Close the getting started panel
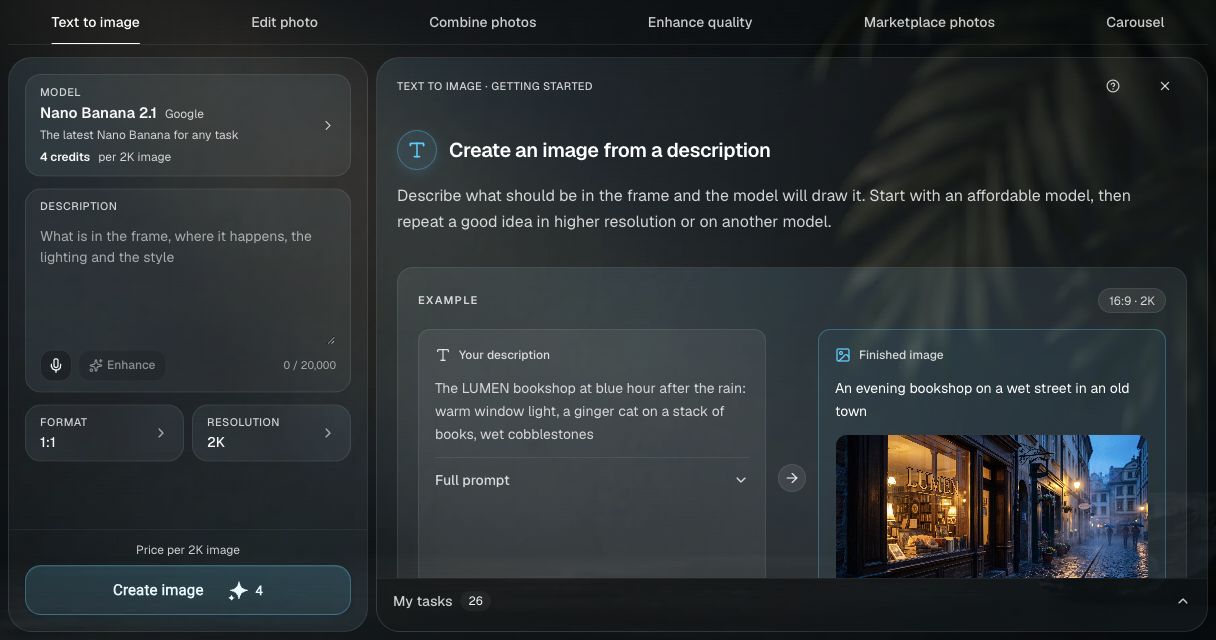1216x640 pixels. tap(1165, 86)
